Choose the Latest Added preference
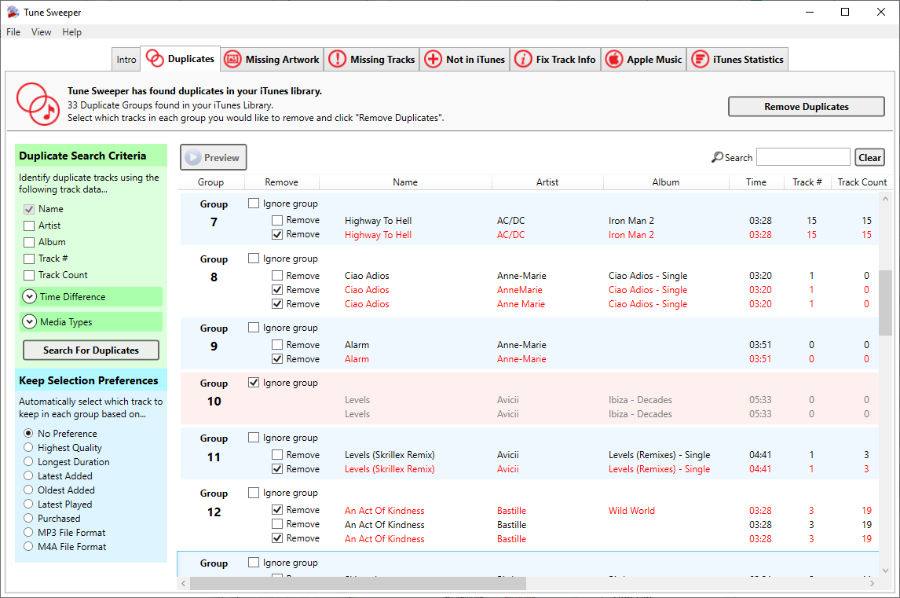Viewport: 900px width, 598px height. click(28, 476)
